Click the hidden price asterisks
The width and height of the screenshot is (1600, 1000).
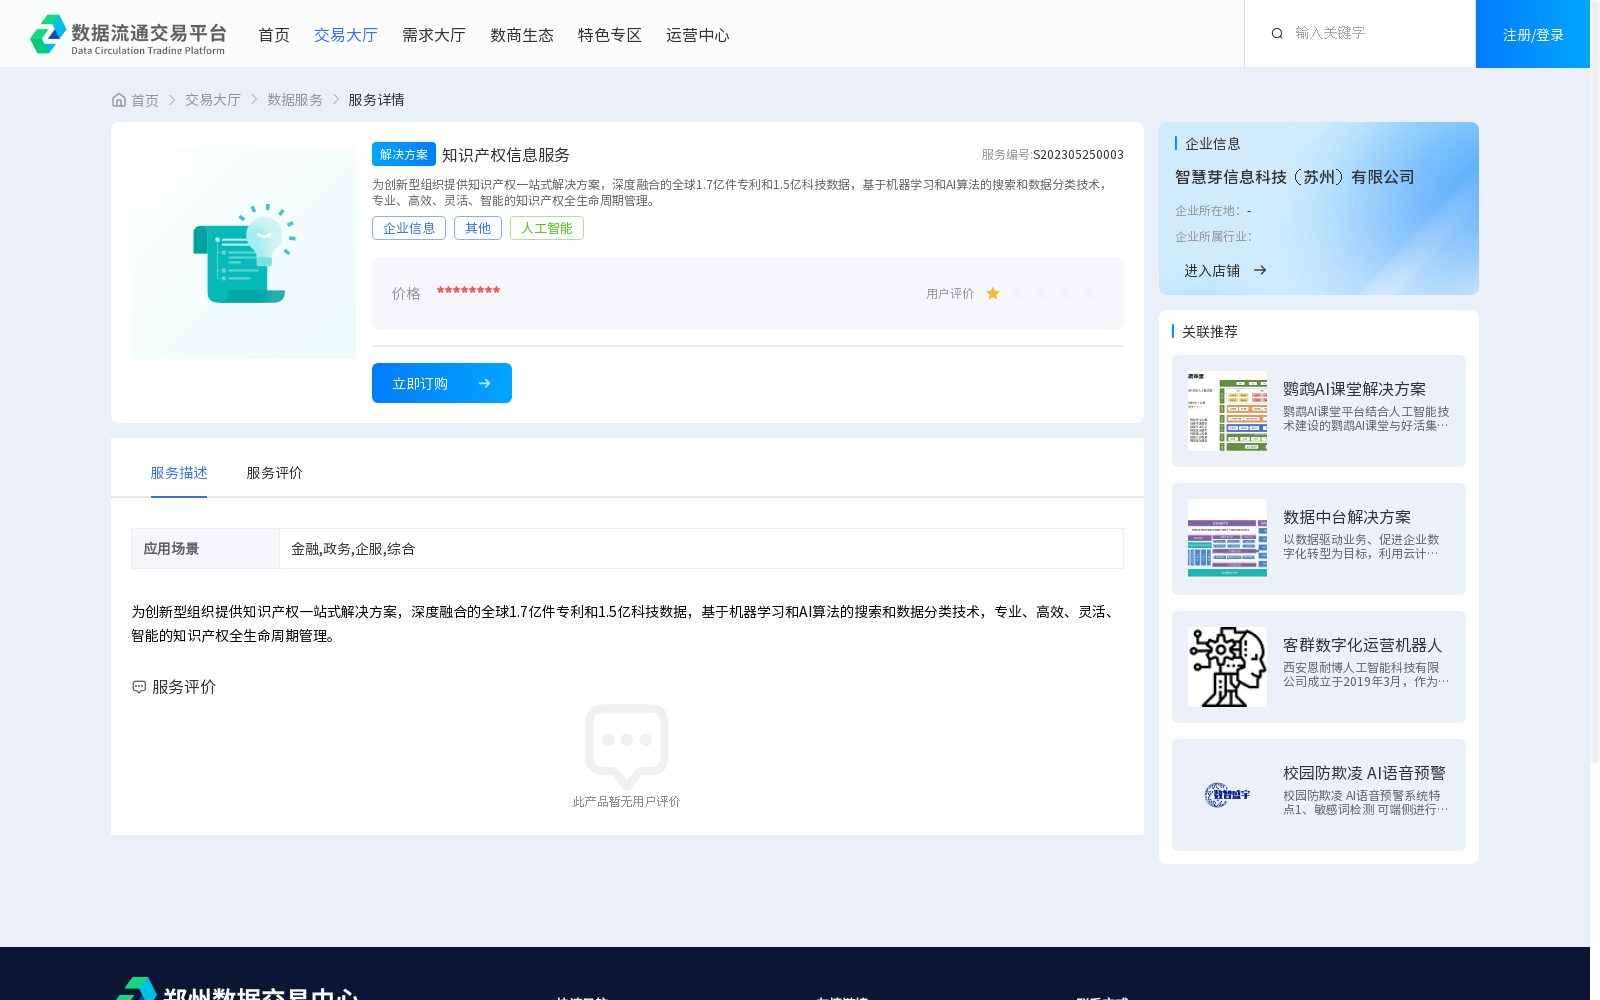click(x=468, y=291)
